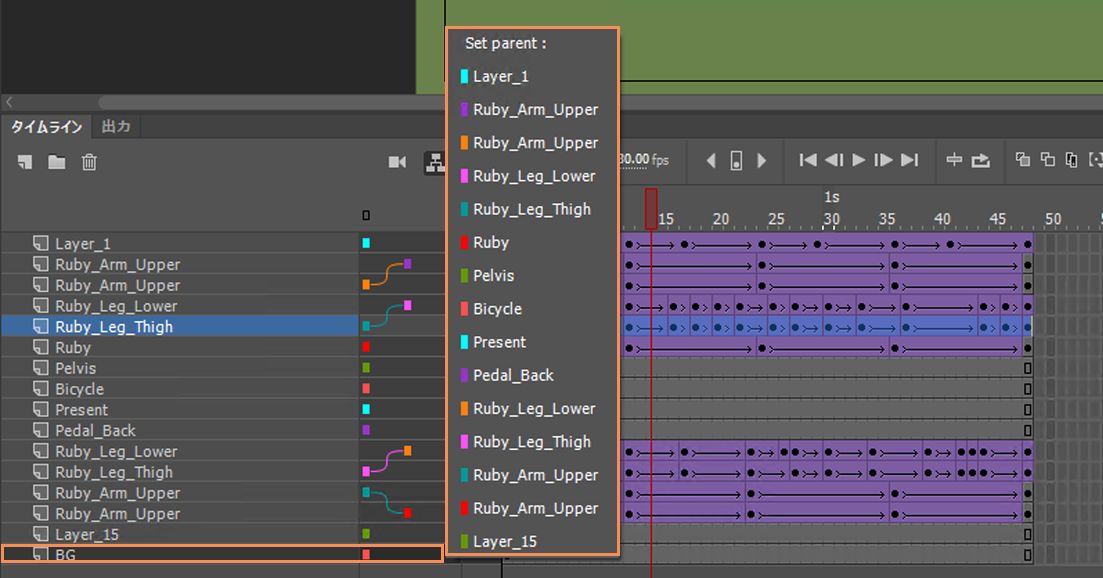Click the red playhead marker at frame 14
This screenshot has height=578, width=1103.
[651, 209]
